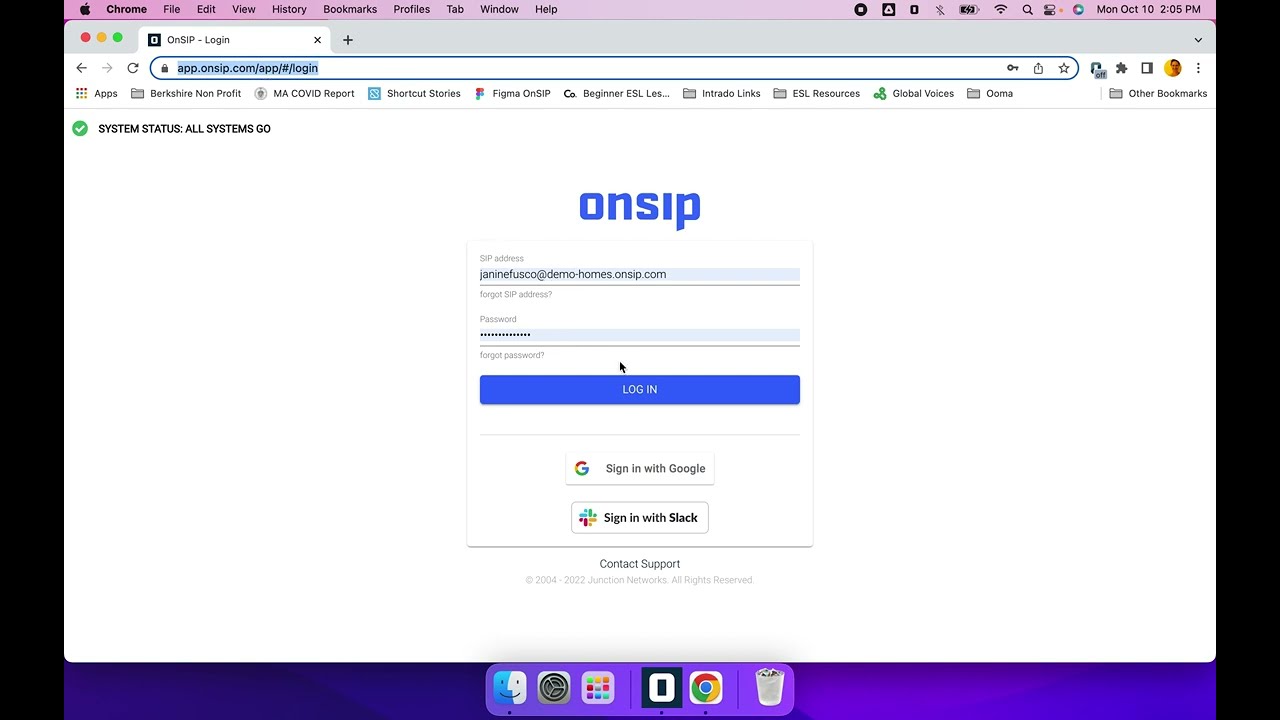Open Google Chrome from the Dock
Image resolution: width=1280 pixels, height=720 pixels.
pos(705,688)
